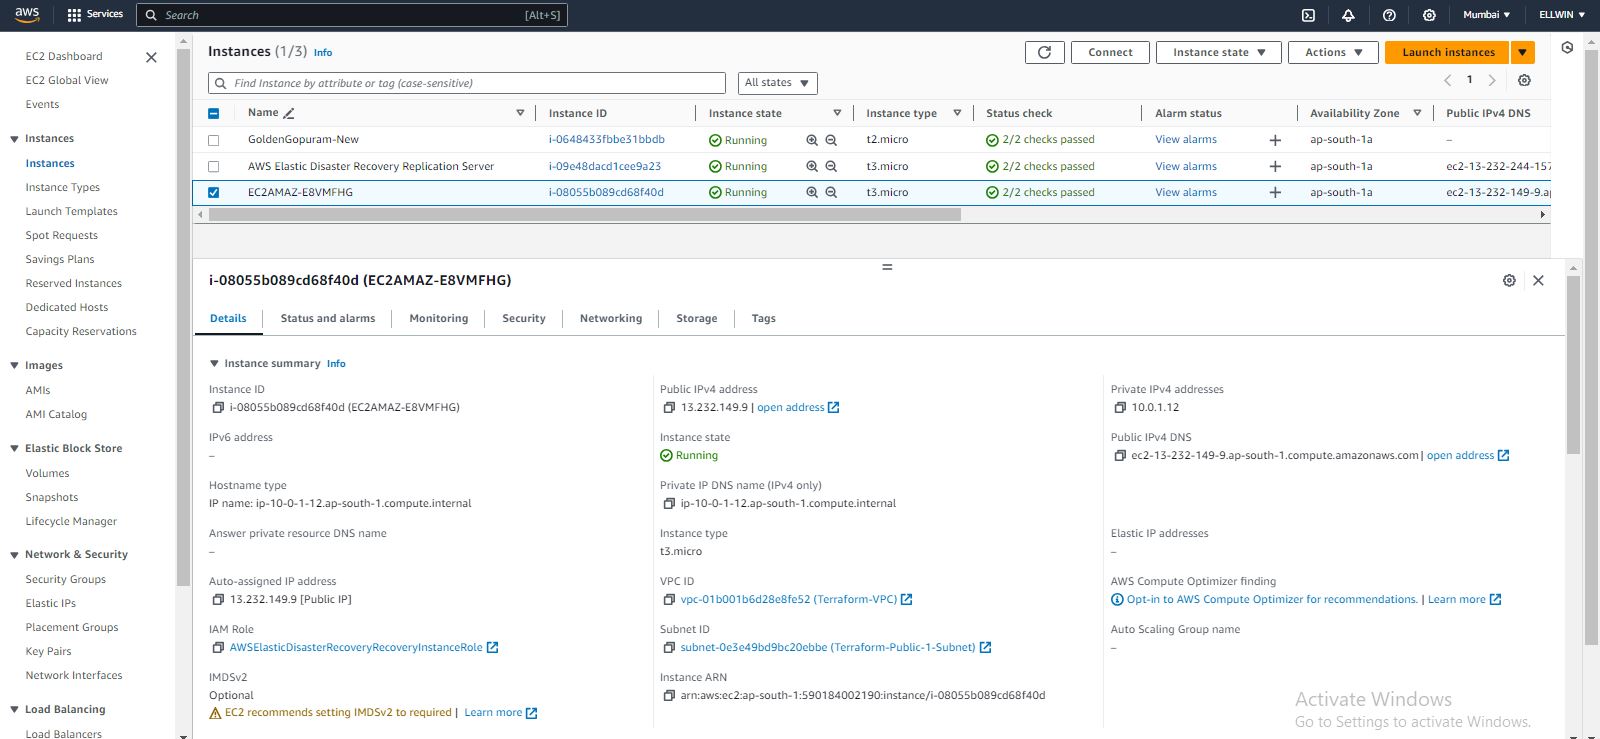The image size is (1600, 739).
Task: Copy the Public IPv4 address 13.232.149.9
Action: (x=669, y=408)
